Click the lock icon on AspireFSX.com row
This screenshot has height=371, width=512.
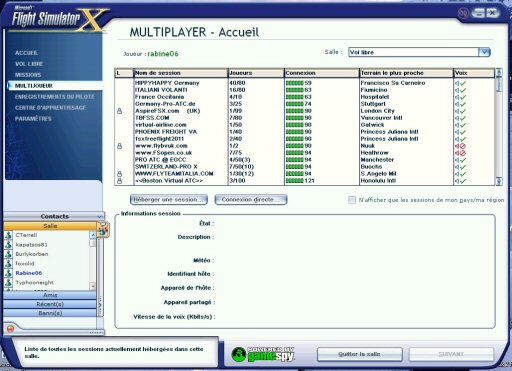click(x=119, y=111)
